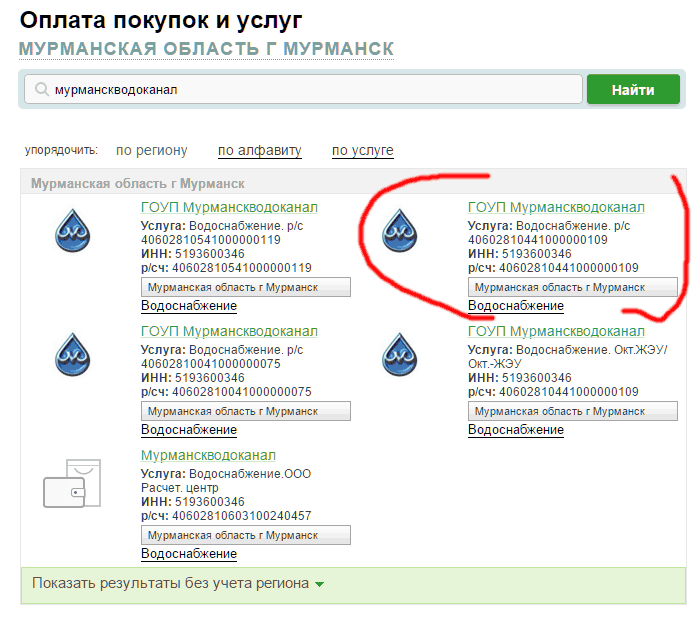This screenshot has width=700, height=618.
Task: Click Водоснабжение link under Окт.ЖЭУ listing
Action: point(516,430)
